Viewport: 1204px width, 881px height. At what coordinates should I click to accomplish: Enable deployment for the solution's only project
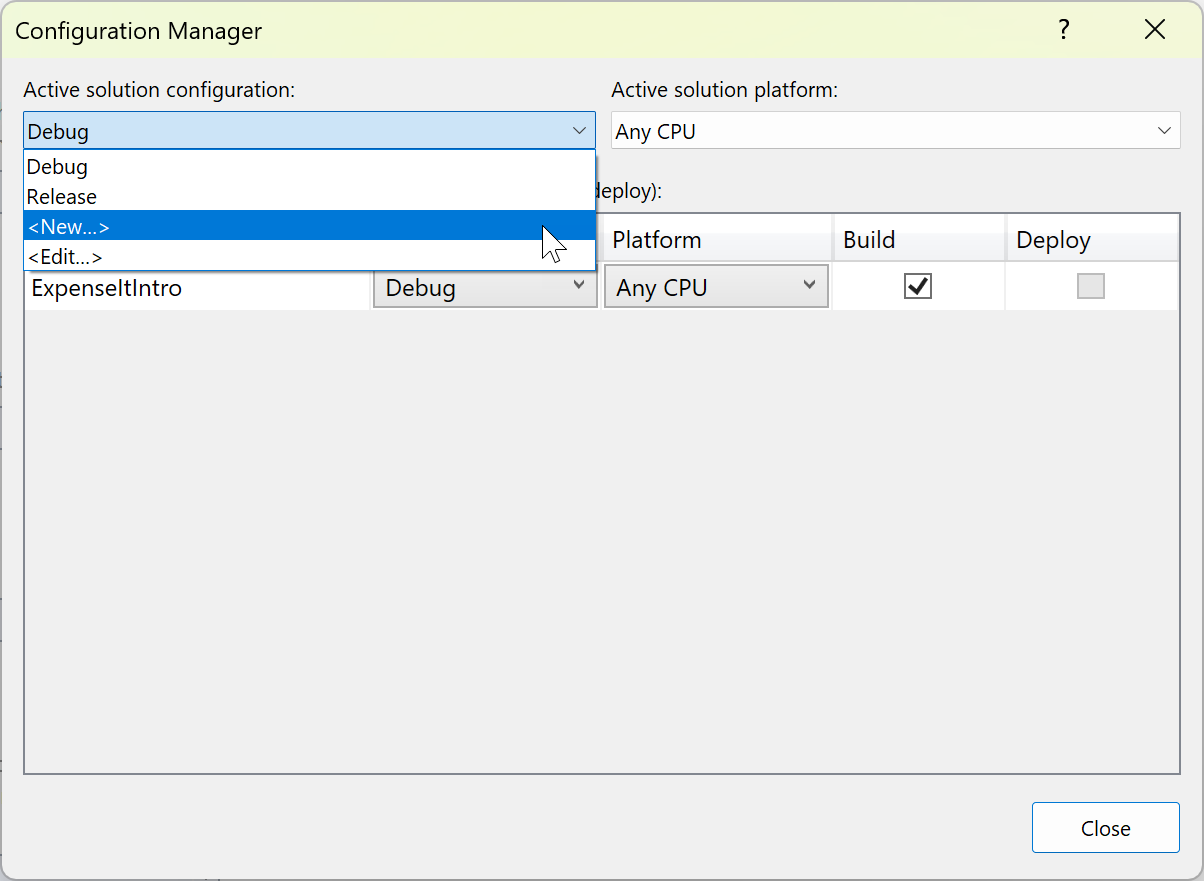pos(1090,286)
